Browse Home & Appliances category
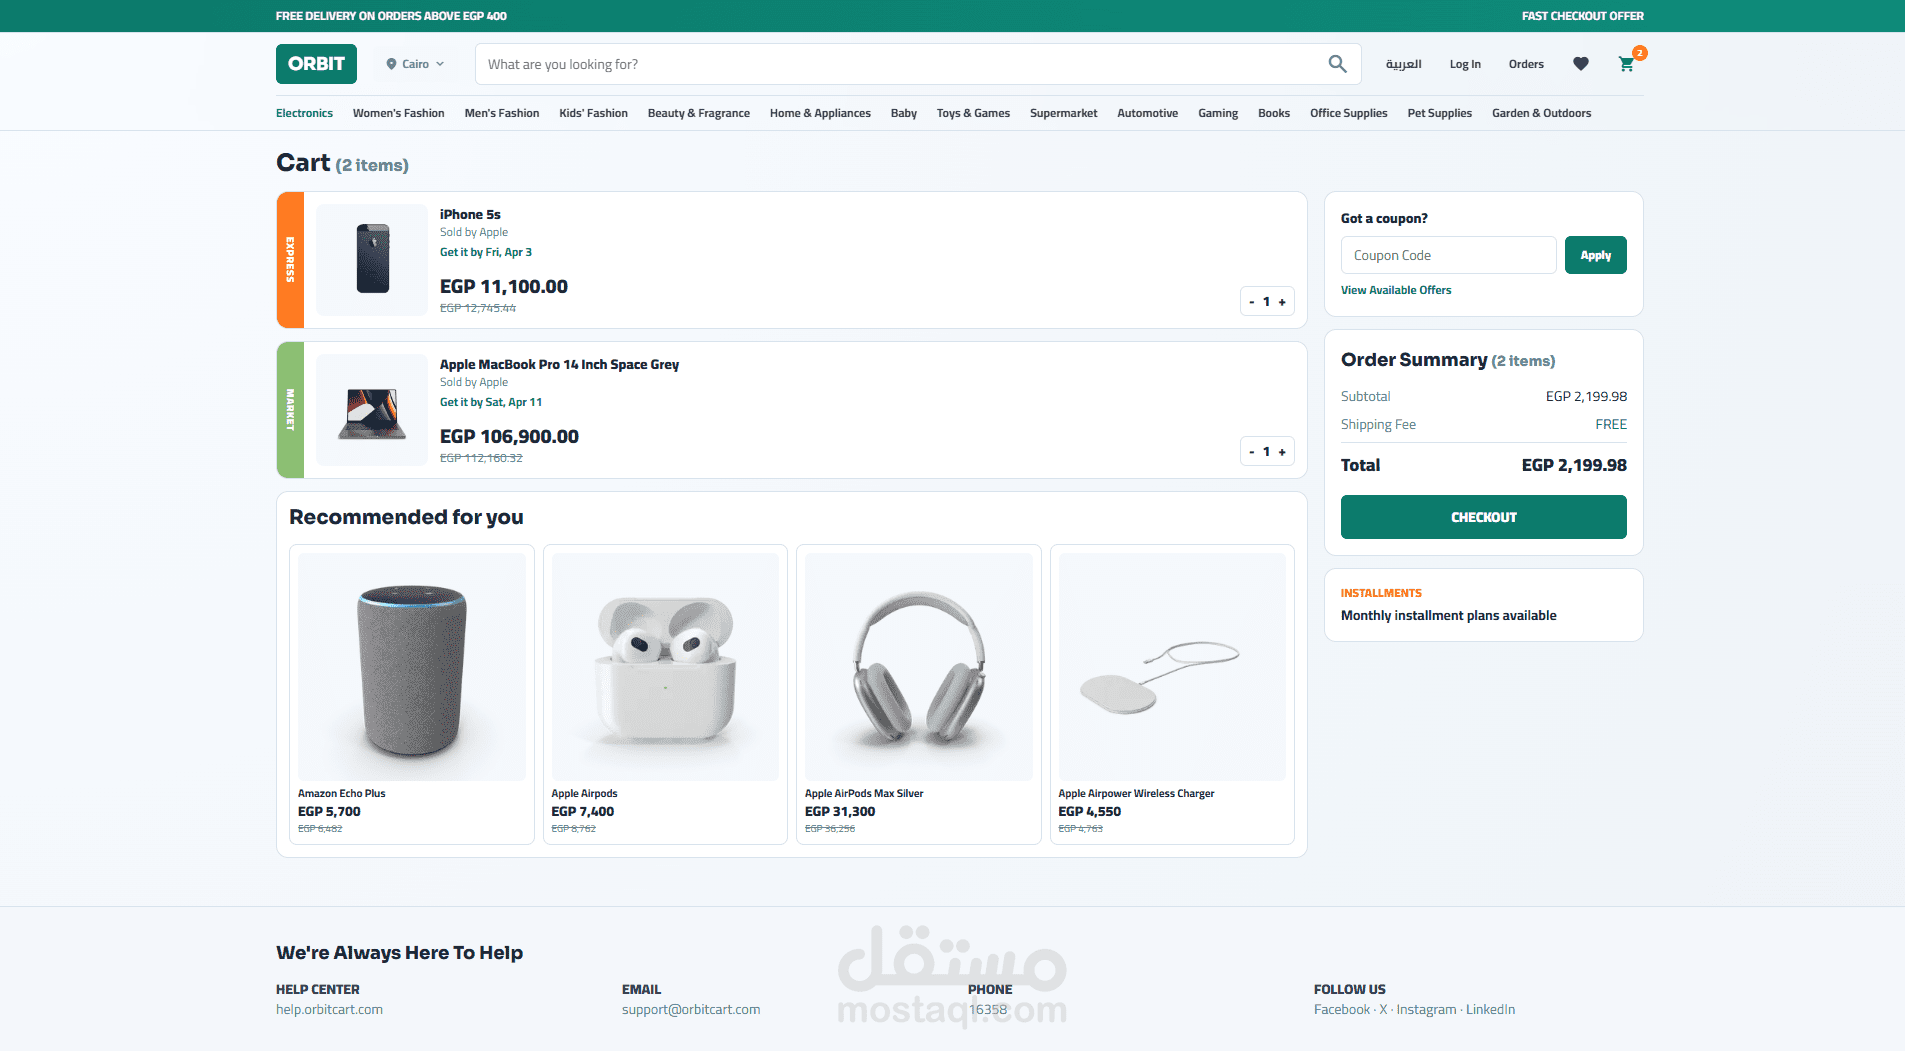 point(820,113)
